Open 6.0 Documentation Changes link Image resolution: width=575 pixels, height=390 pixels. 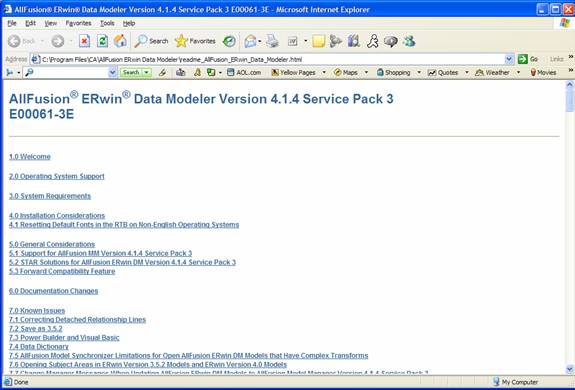[54, 291]
